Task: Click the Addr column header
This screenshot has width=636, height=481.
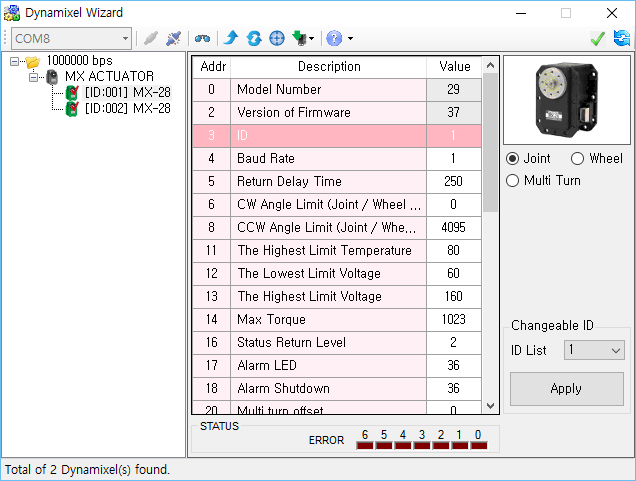Action: [212, 67]
